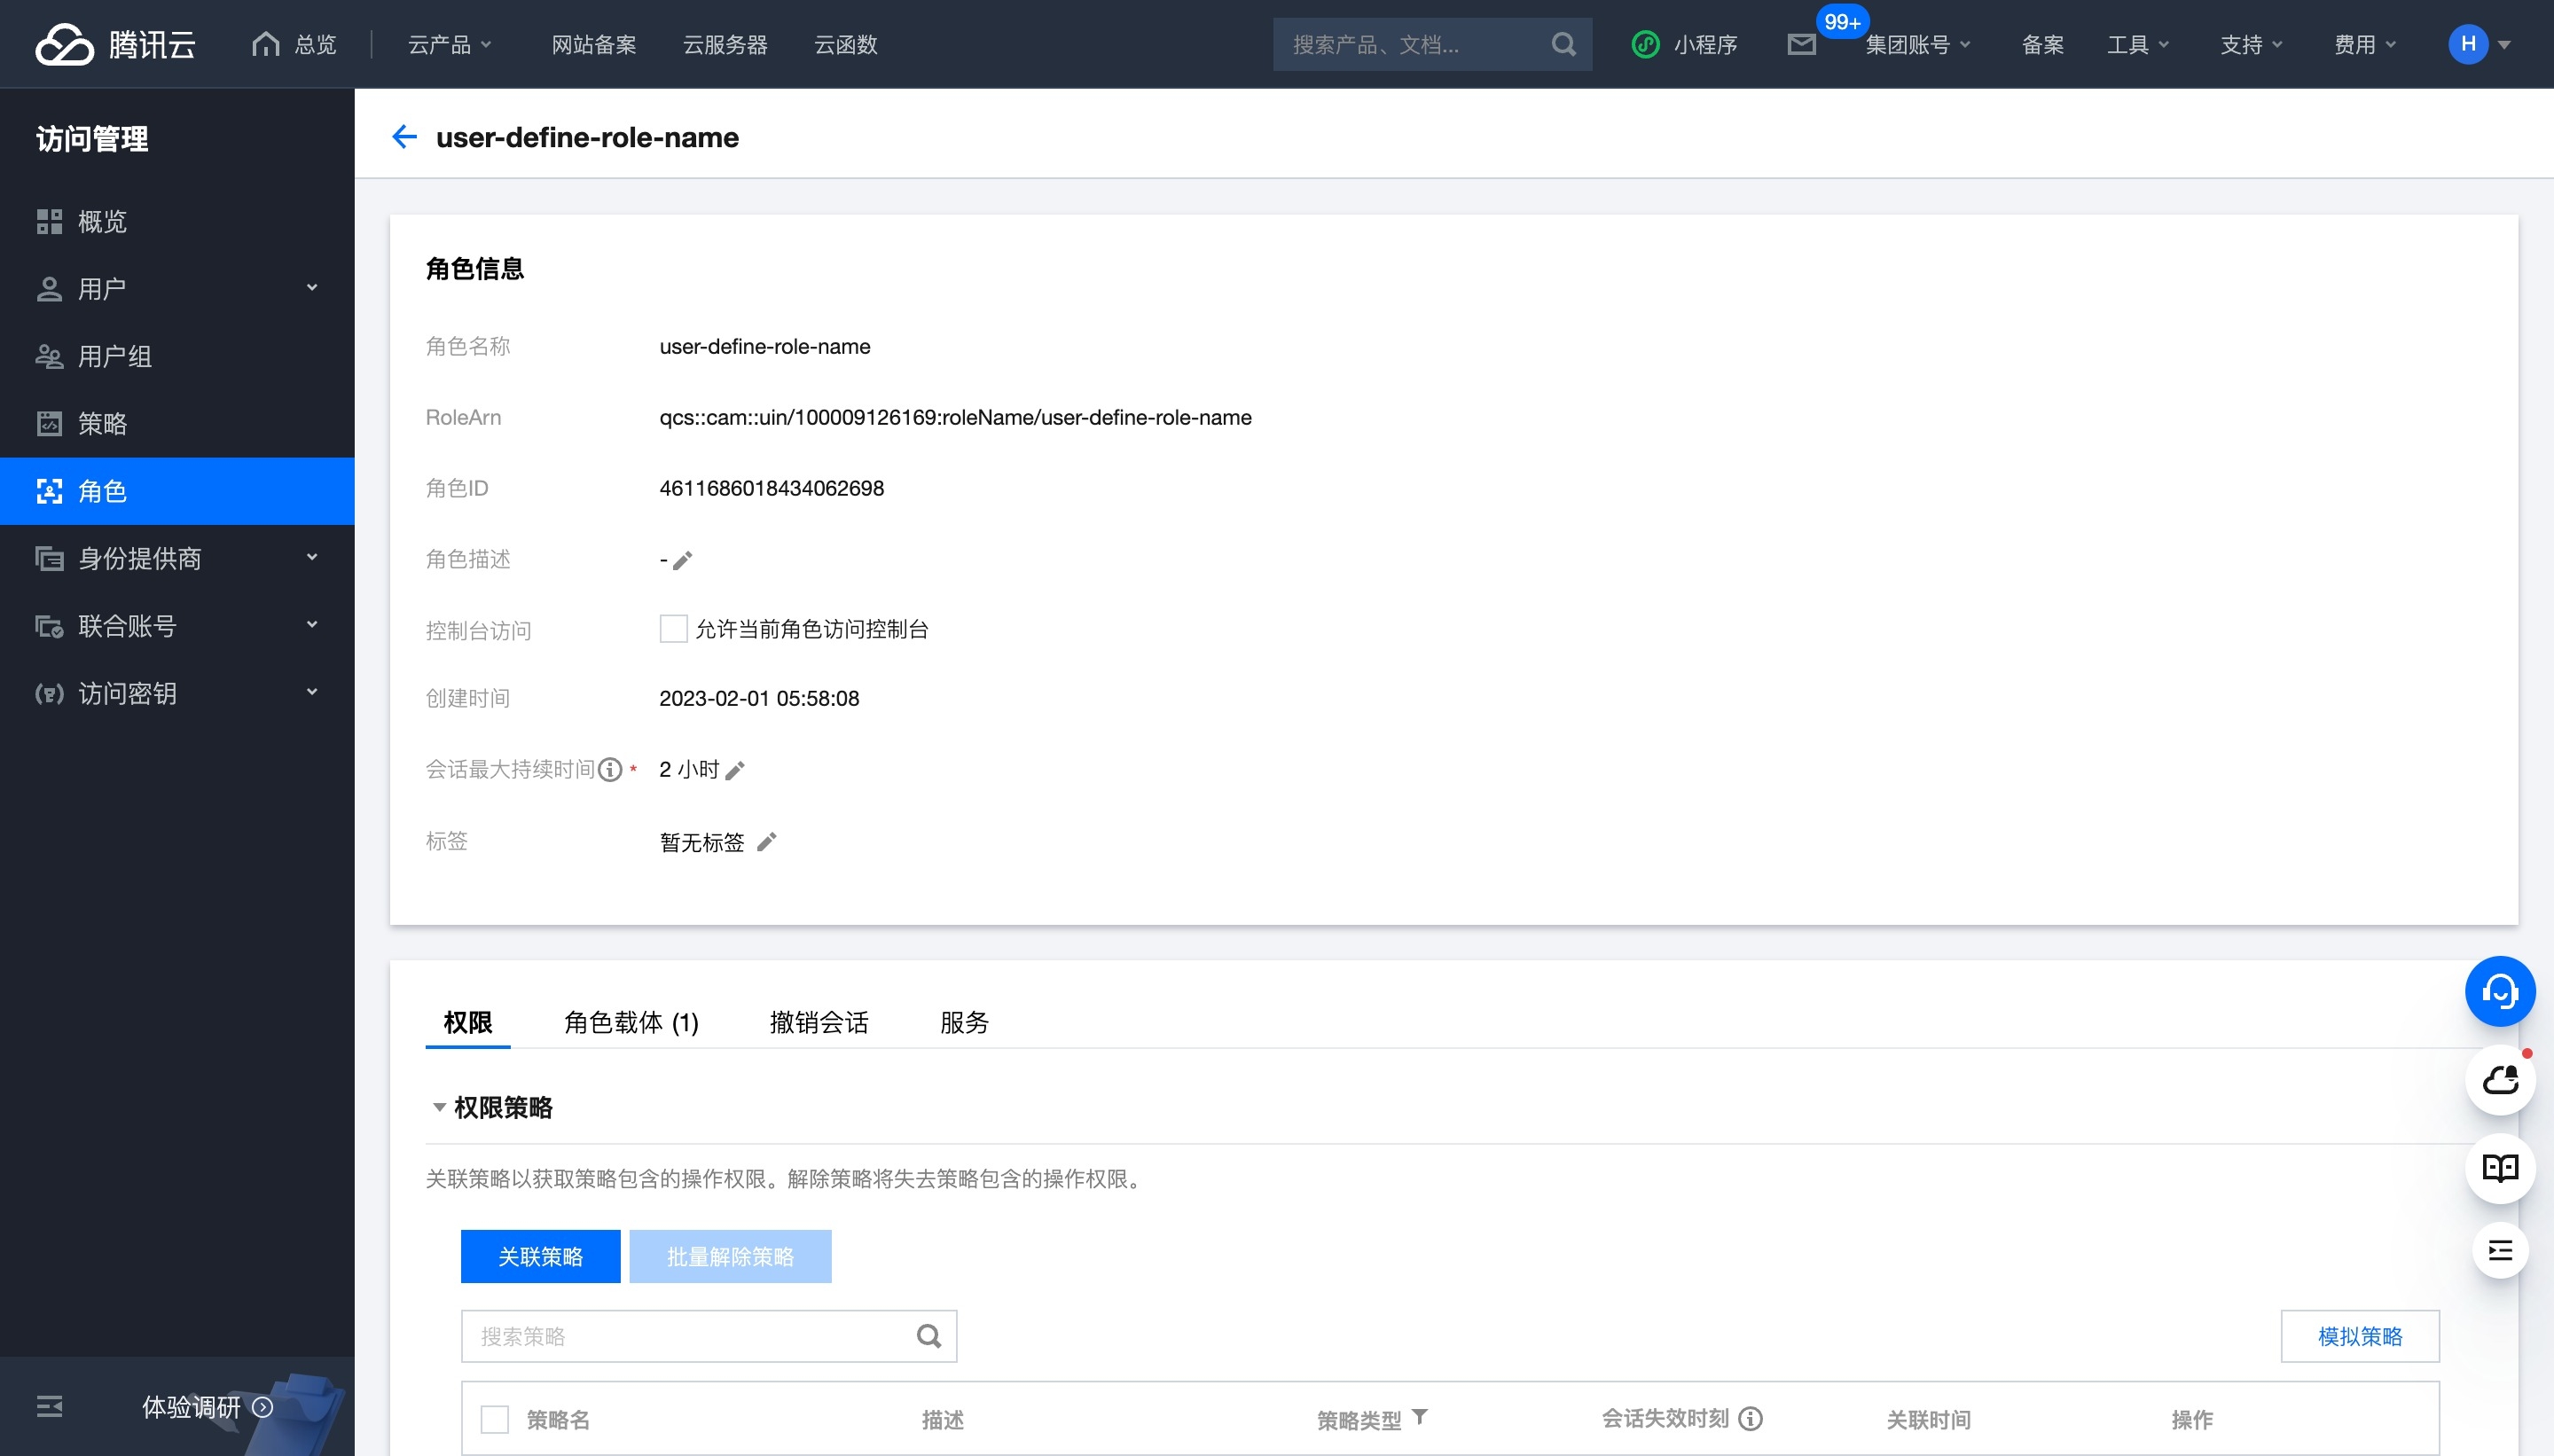Switch to the 权限 tab
The width and height of the screenshot is (2554, 1456).
468,1022
